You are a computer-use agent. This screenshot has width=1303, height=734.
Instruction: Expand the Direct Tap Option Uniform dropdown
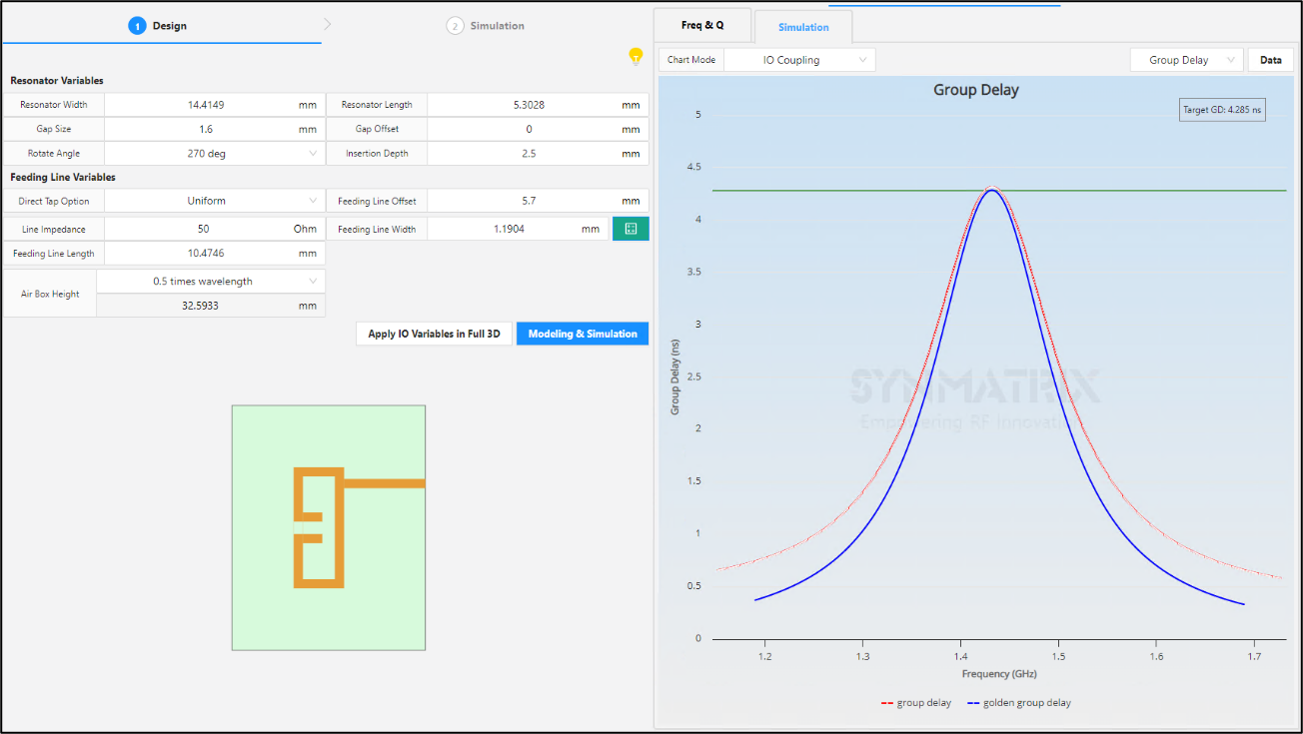(214, 201)
